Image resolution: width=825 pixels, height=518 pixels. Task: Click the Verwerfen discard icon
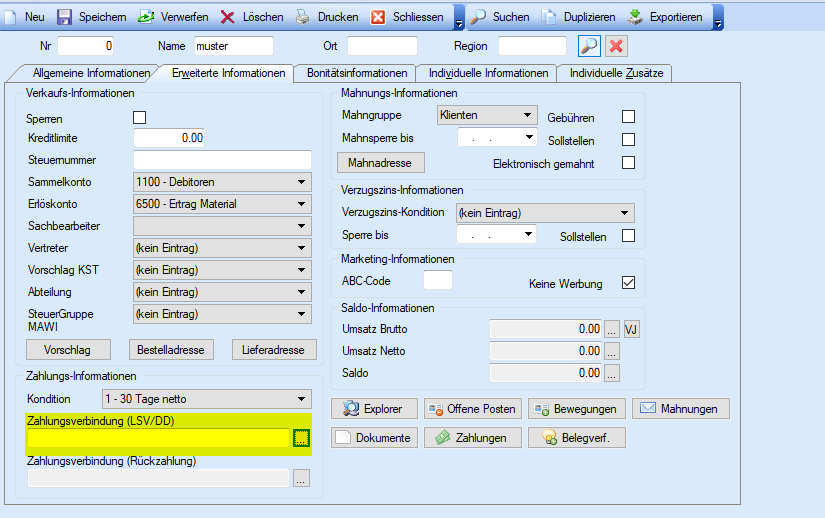(146, 17)
